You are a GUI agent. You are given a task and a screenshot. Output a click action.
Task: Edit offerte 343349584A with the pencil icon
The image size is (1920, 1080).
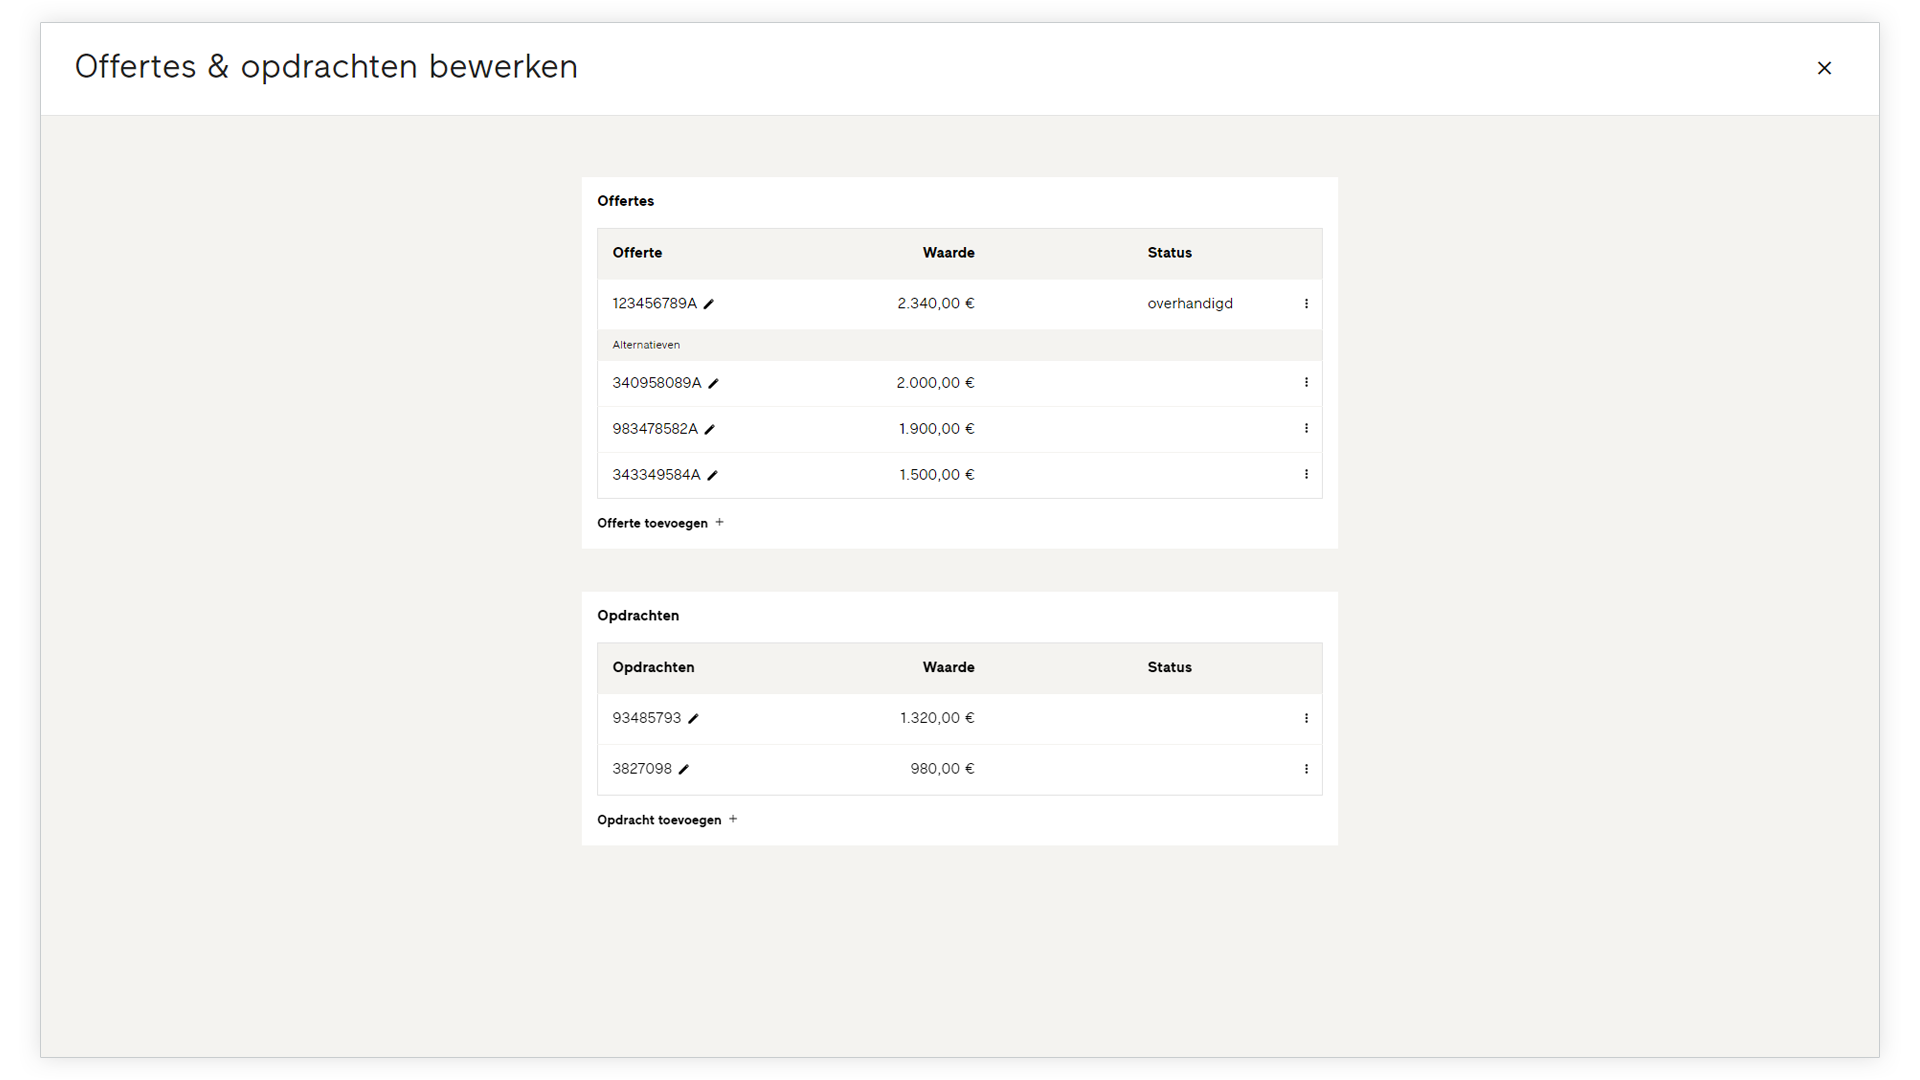pos(713,475)
